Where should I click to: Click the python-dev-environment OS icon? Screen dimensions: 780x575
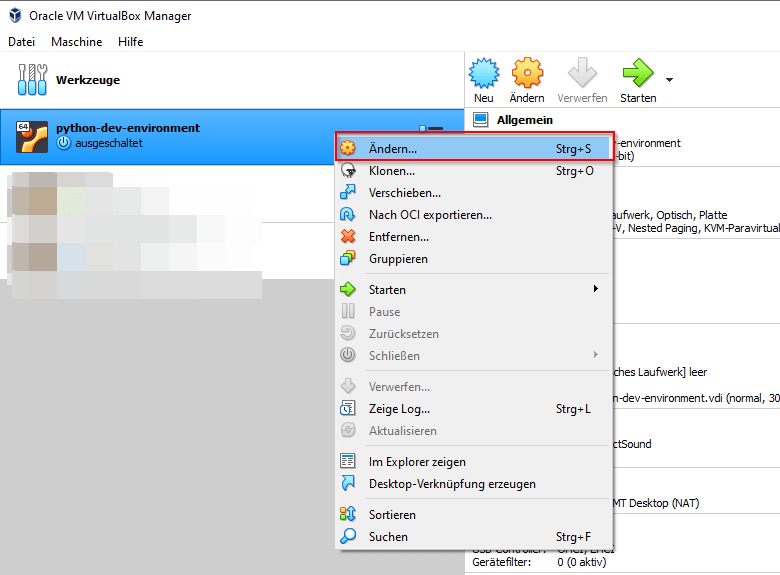point(32,136)
